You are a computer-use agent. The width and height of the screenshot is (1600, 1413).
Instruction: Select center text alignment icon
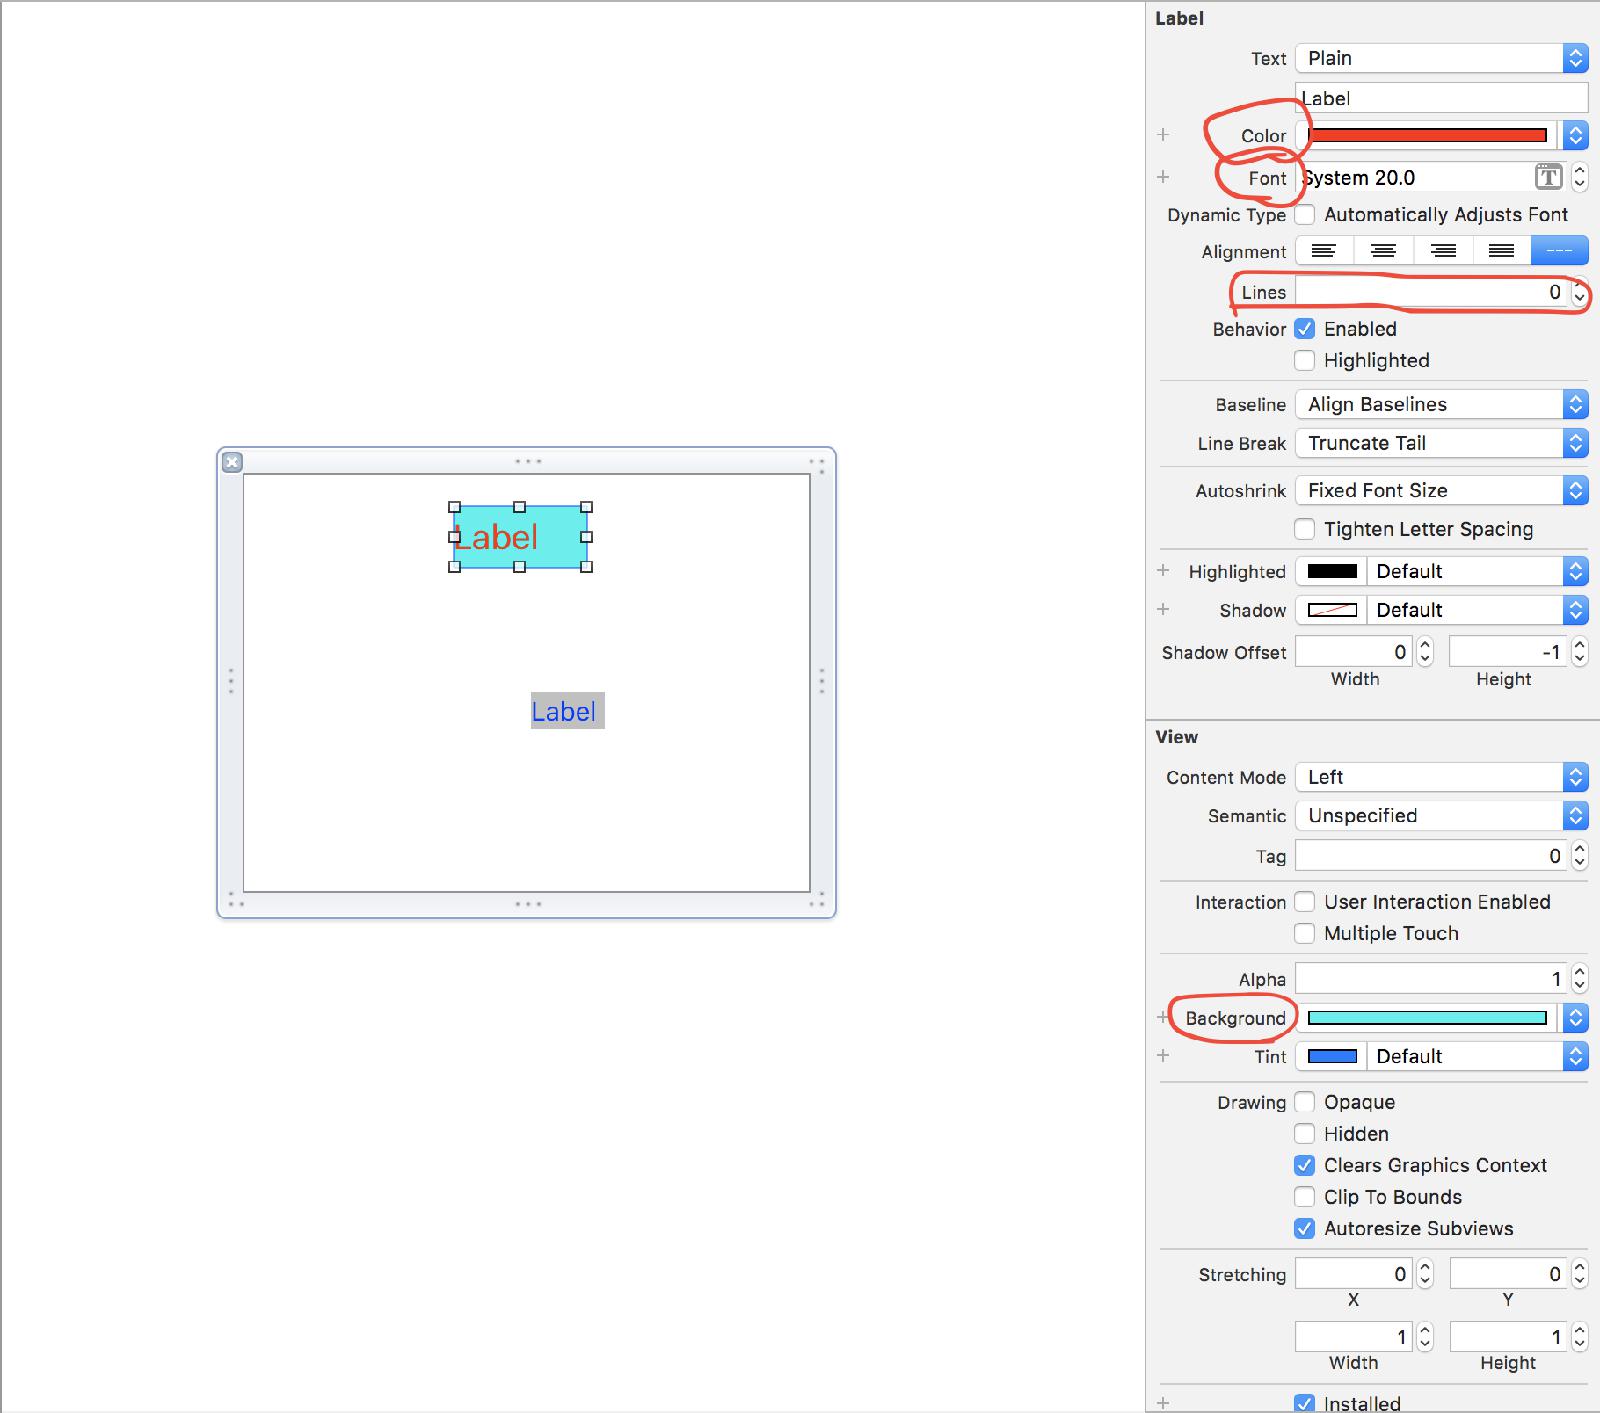[x=1383, y=251]
